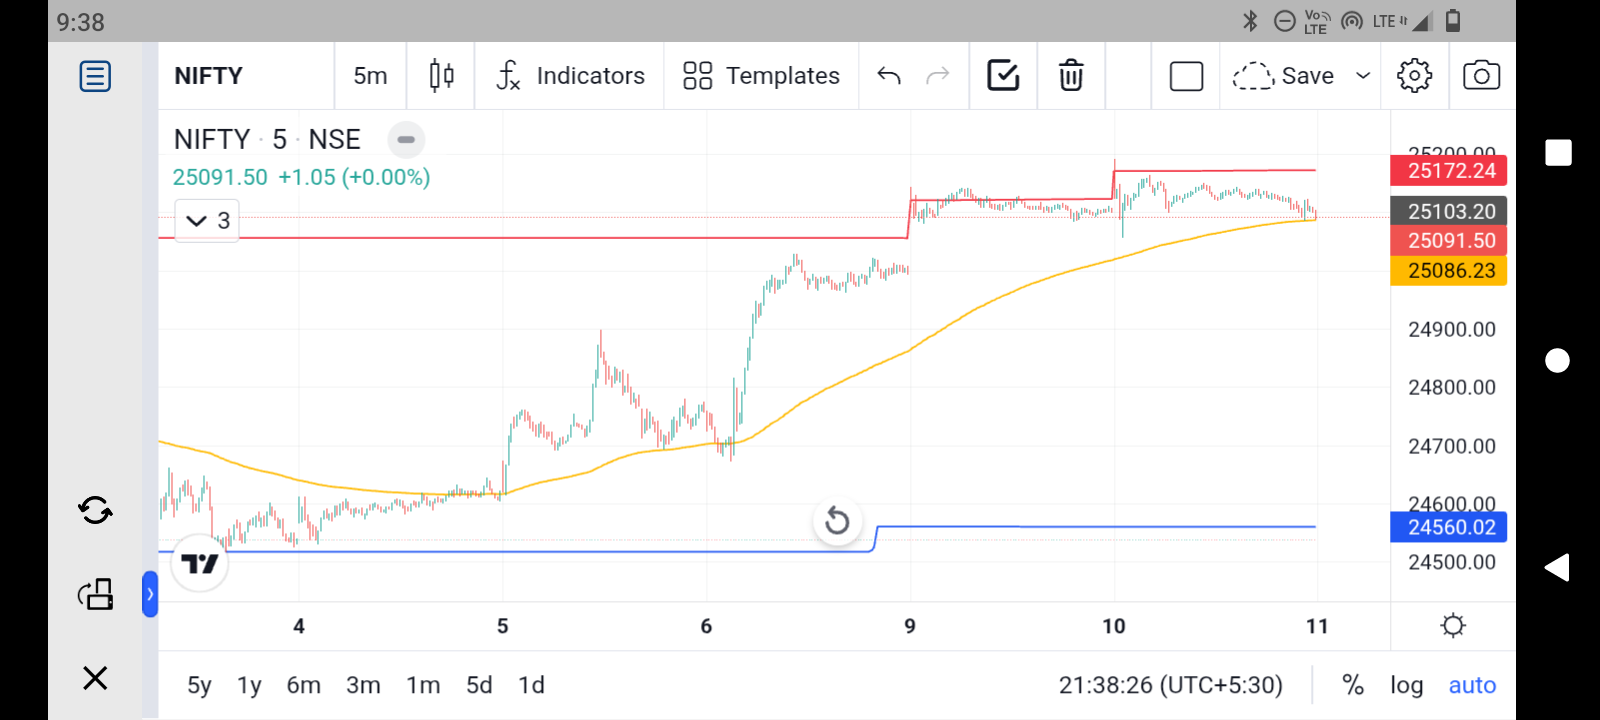This screenshot has height=720, width=1600.
Task: Redo the chart action
Action: click(x=938, y=76)
